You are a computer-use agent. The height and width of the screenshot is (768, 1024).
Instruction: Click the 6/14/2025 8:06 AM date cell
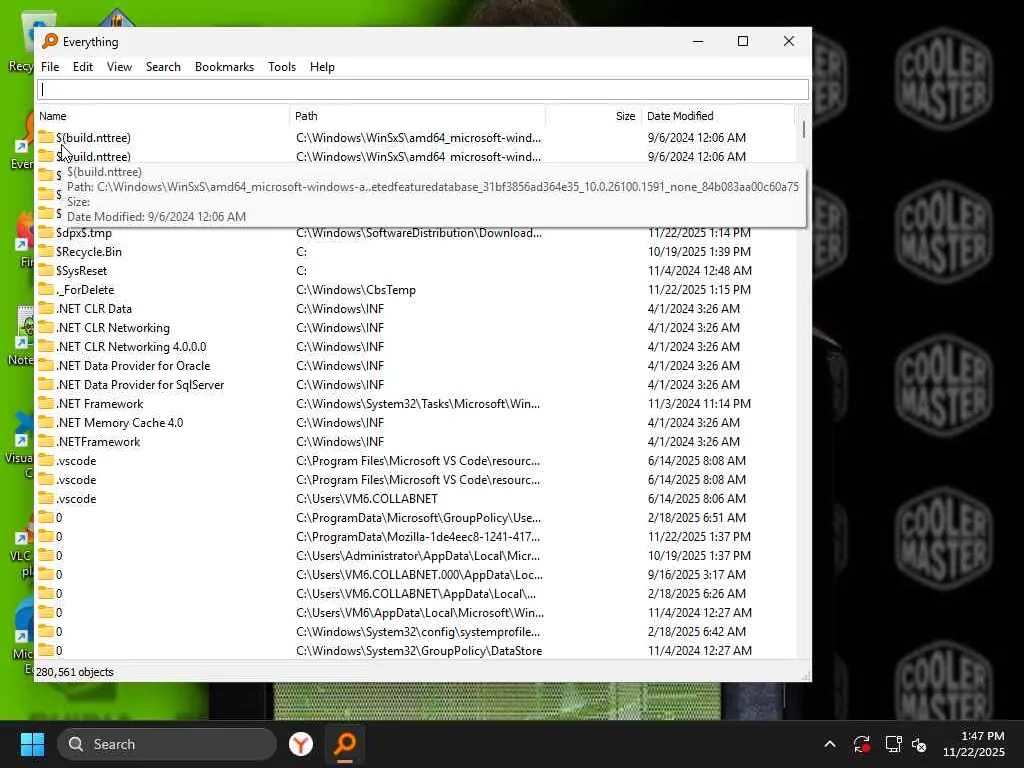(696, 498)
